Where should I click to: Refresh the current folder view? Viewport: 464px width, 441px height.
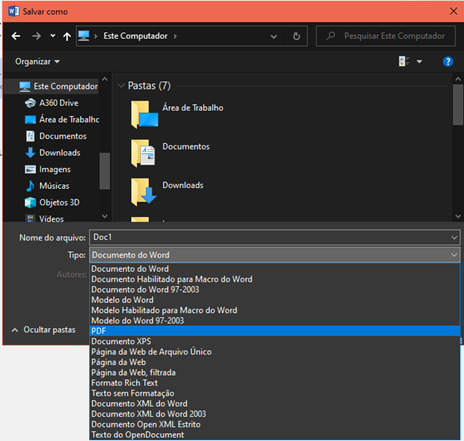pyautogui.click(x=296, y=36)
